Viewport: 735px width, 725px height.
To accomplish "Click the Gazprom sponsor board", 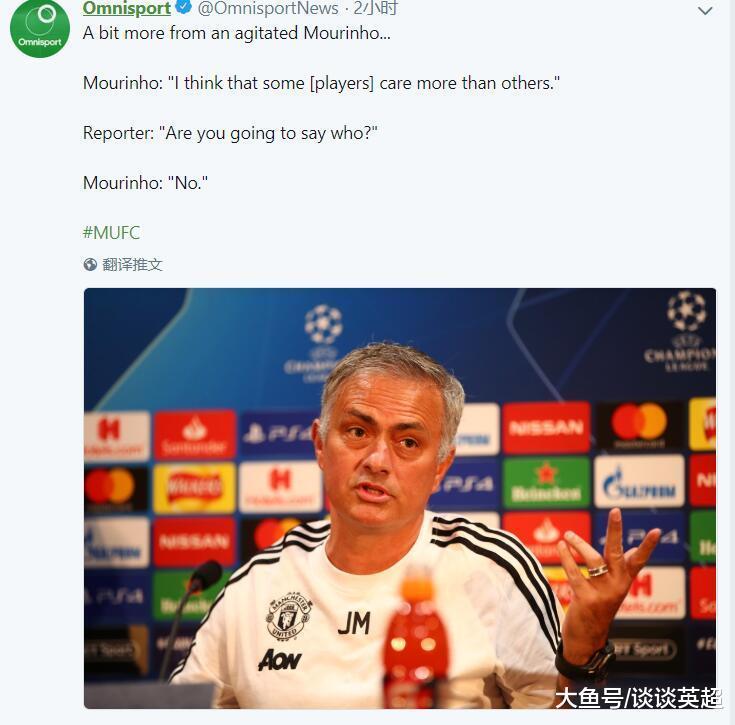I will (639, 481).
